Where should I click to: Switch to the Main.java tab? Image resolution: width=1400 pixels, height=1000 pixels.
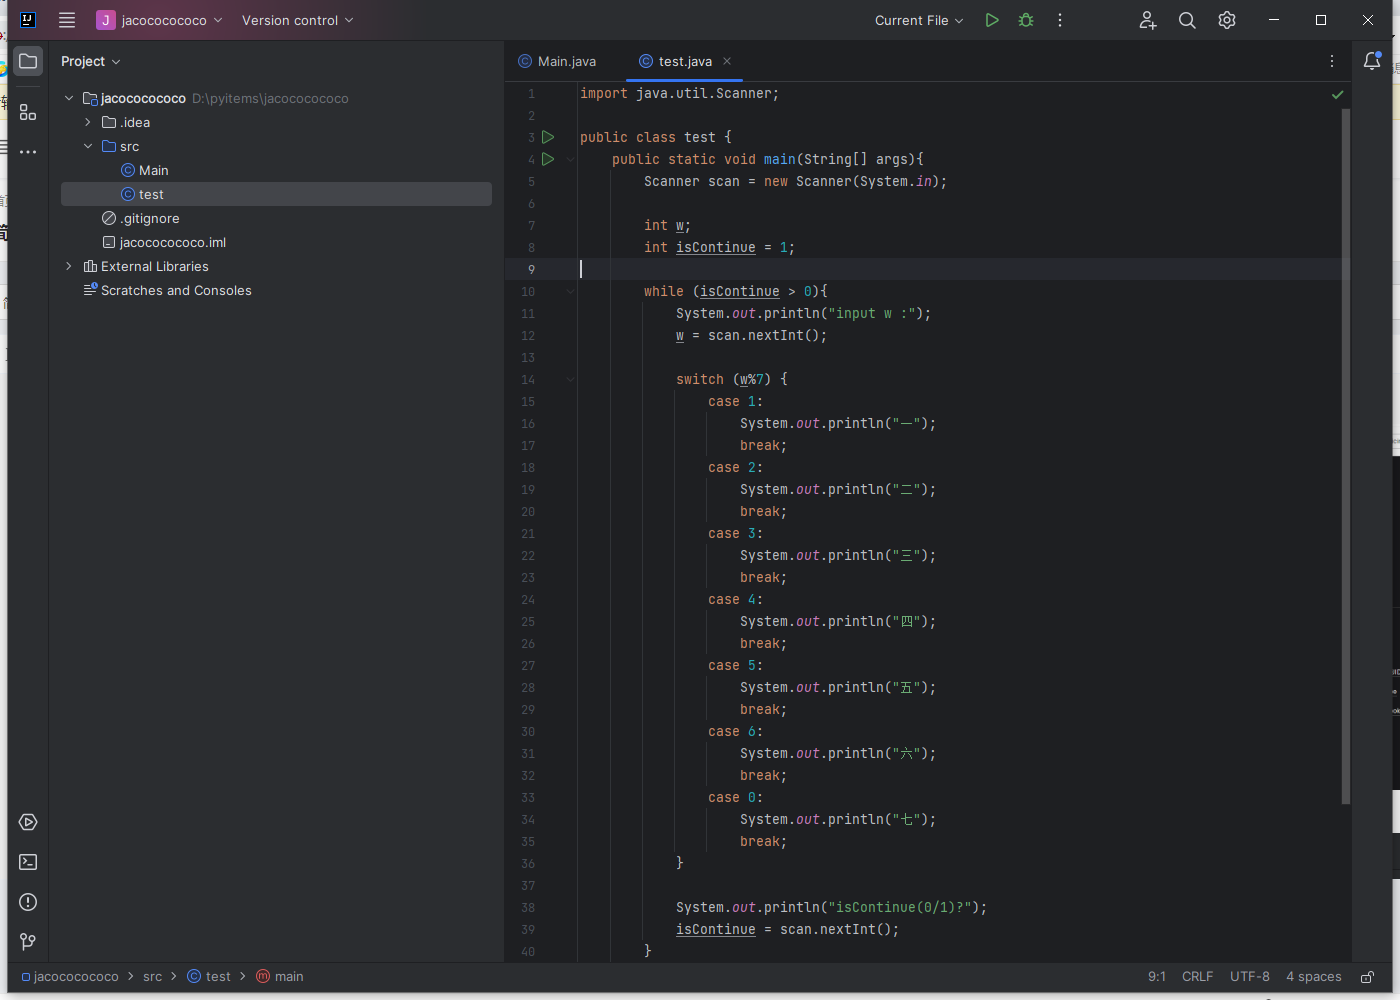558,61
